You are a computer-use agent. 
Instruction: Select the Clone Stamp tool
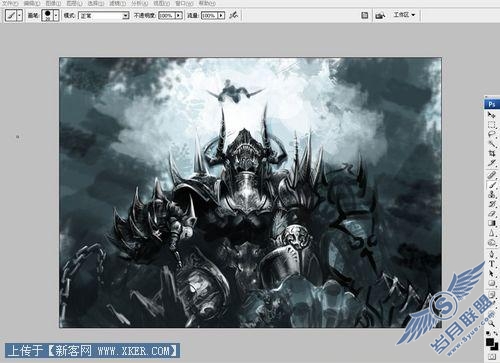point(491,194)
